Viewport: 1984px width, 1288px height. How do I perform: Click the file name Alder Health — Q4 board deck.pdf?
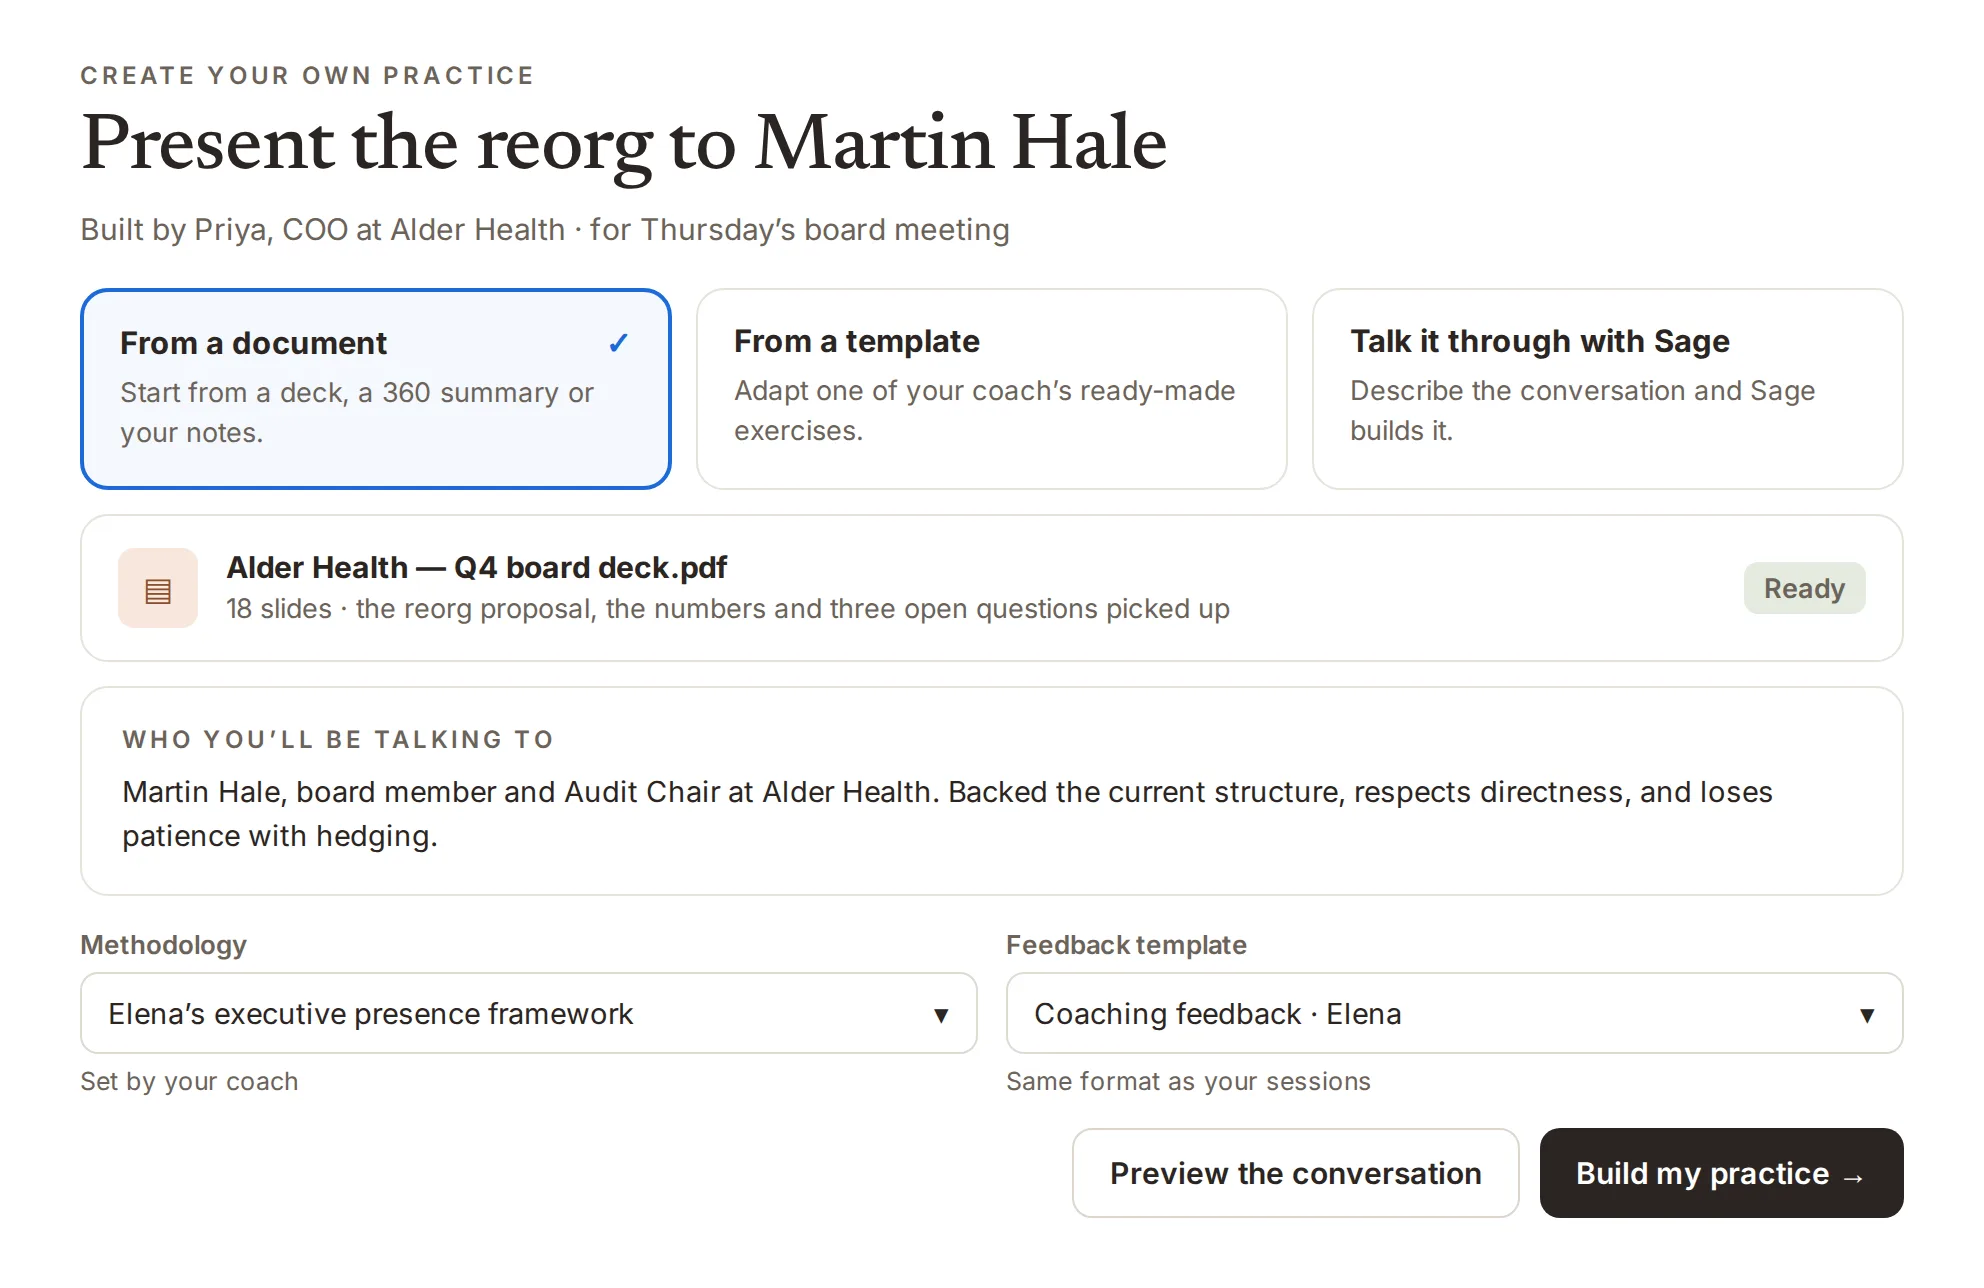point(476,567)
